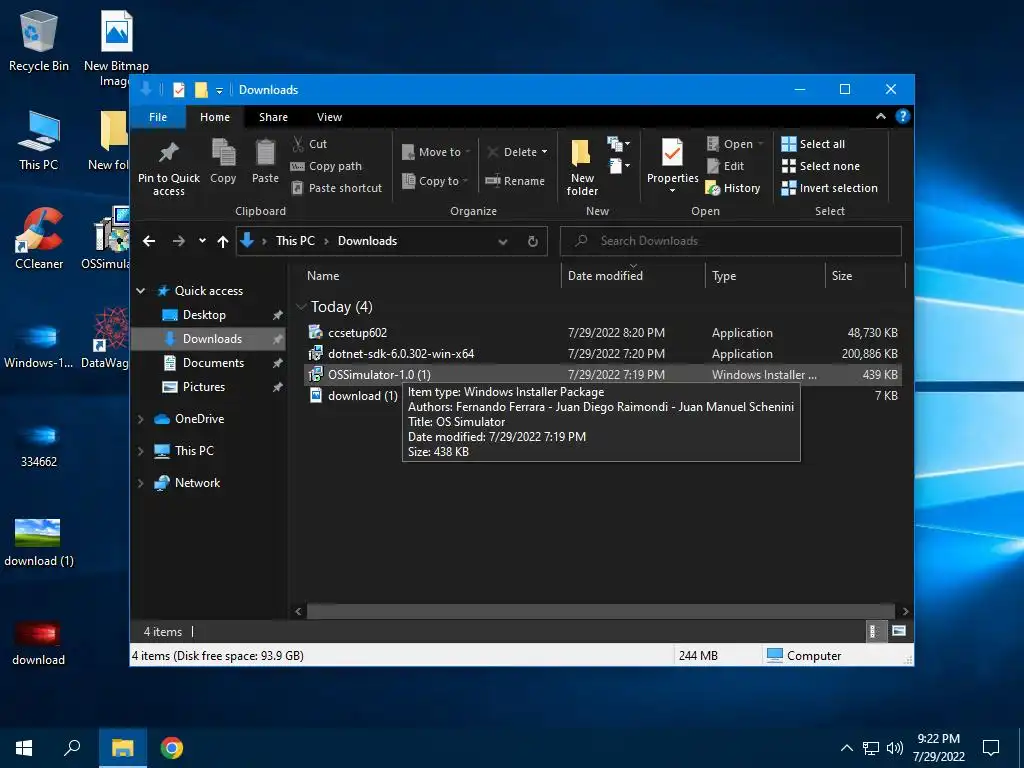Click Copy path in the ribbon
Screen dimensions: 1024x768
point(326,166)
